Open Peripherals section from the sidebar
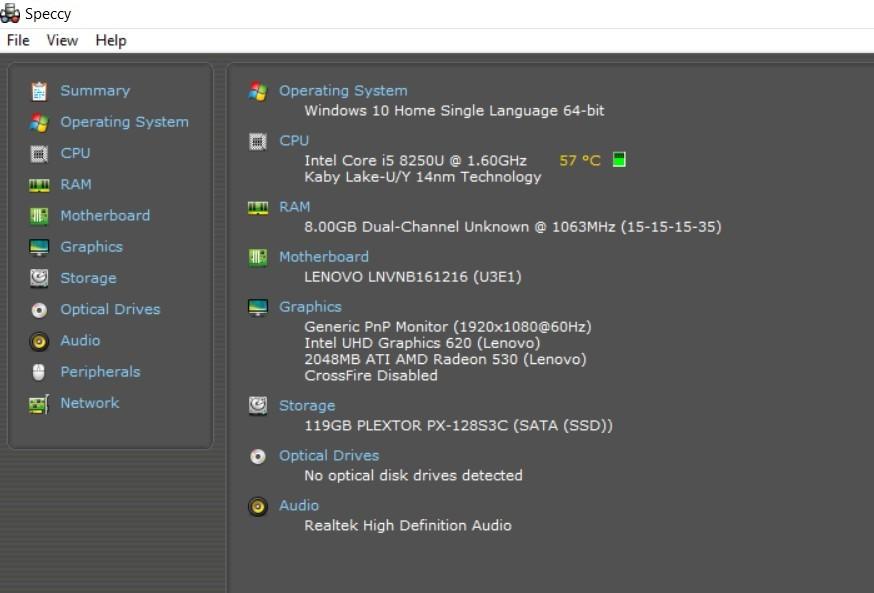874x593 pixels. pyautogui.click(x=100, y=372)
